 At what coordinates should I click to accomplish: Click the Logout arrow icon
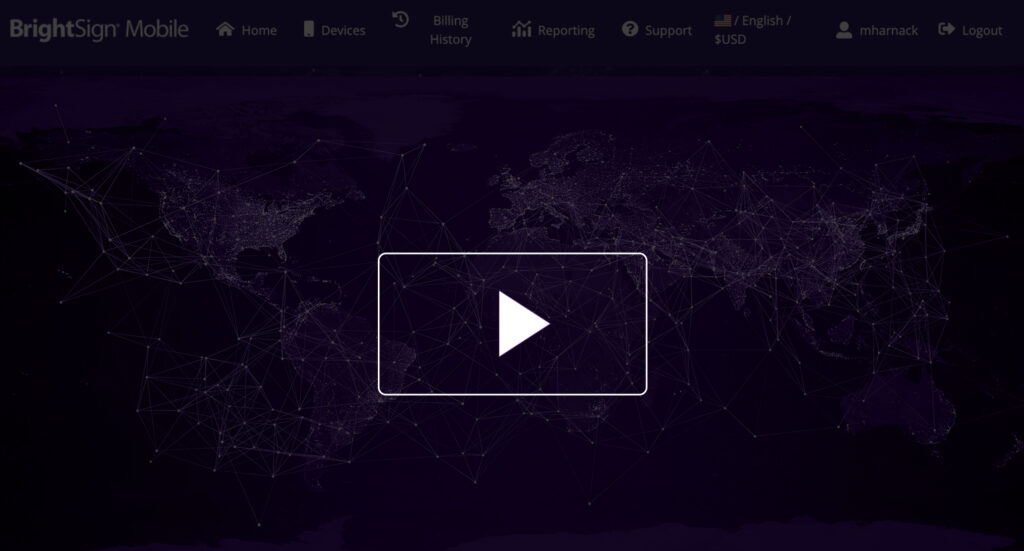tap(947, 29)
